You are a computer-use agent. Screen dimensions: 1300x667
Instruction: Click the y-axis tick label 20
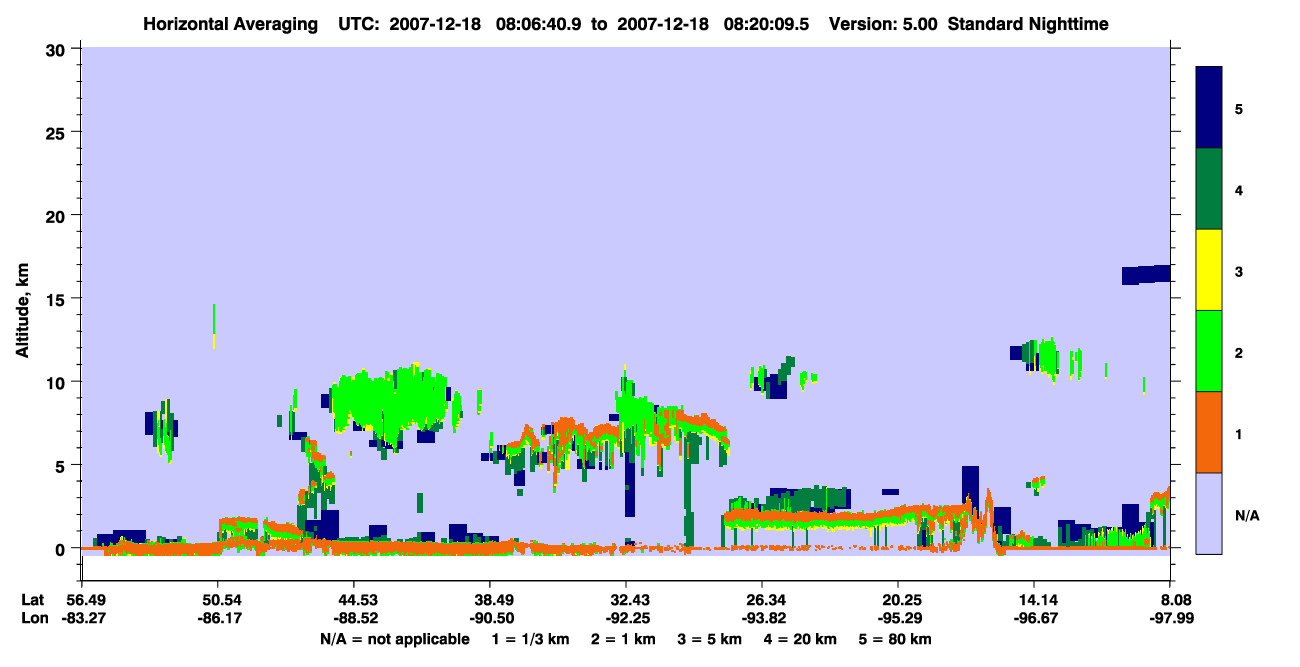(x=57, y=215)
